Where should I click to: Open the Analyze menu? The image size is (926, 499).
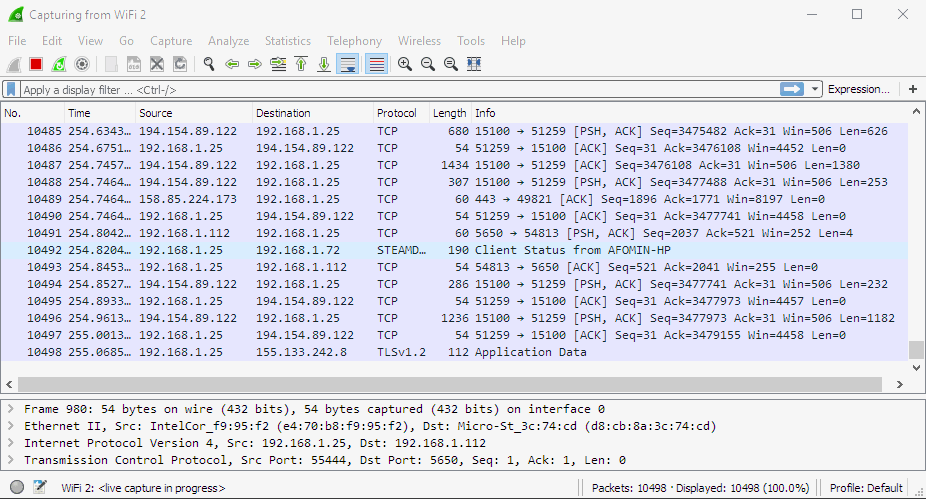[229, 41]
